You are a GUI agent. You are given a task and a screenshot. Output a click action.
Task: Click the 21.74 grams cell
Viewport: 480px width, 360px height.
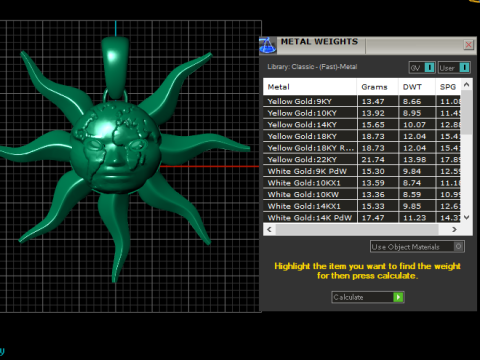click(378, 160)
